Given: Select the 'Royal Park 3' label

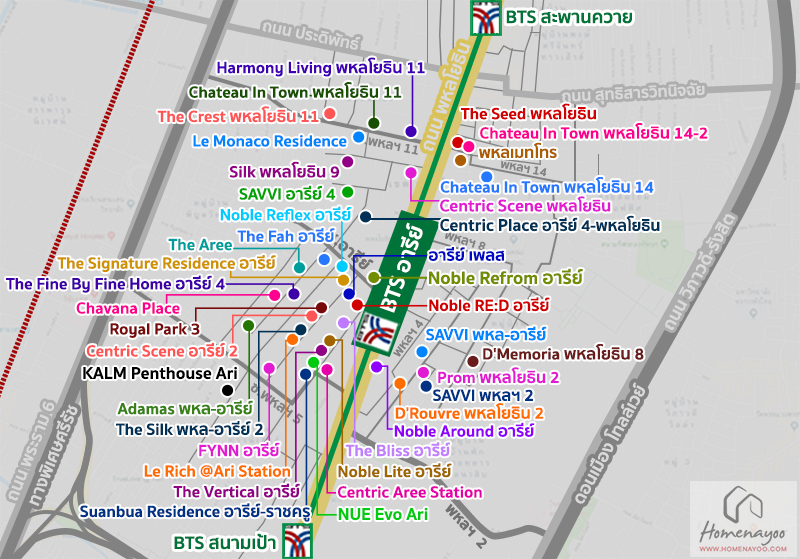Looking at the screenshot, I should click(154, 329).
